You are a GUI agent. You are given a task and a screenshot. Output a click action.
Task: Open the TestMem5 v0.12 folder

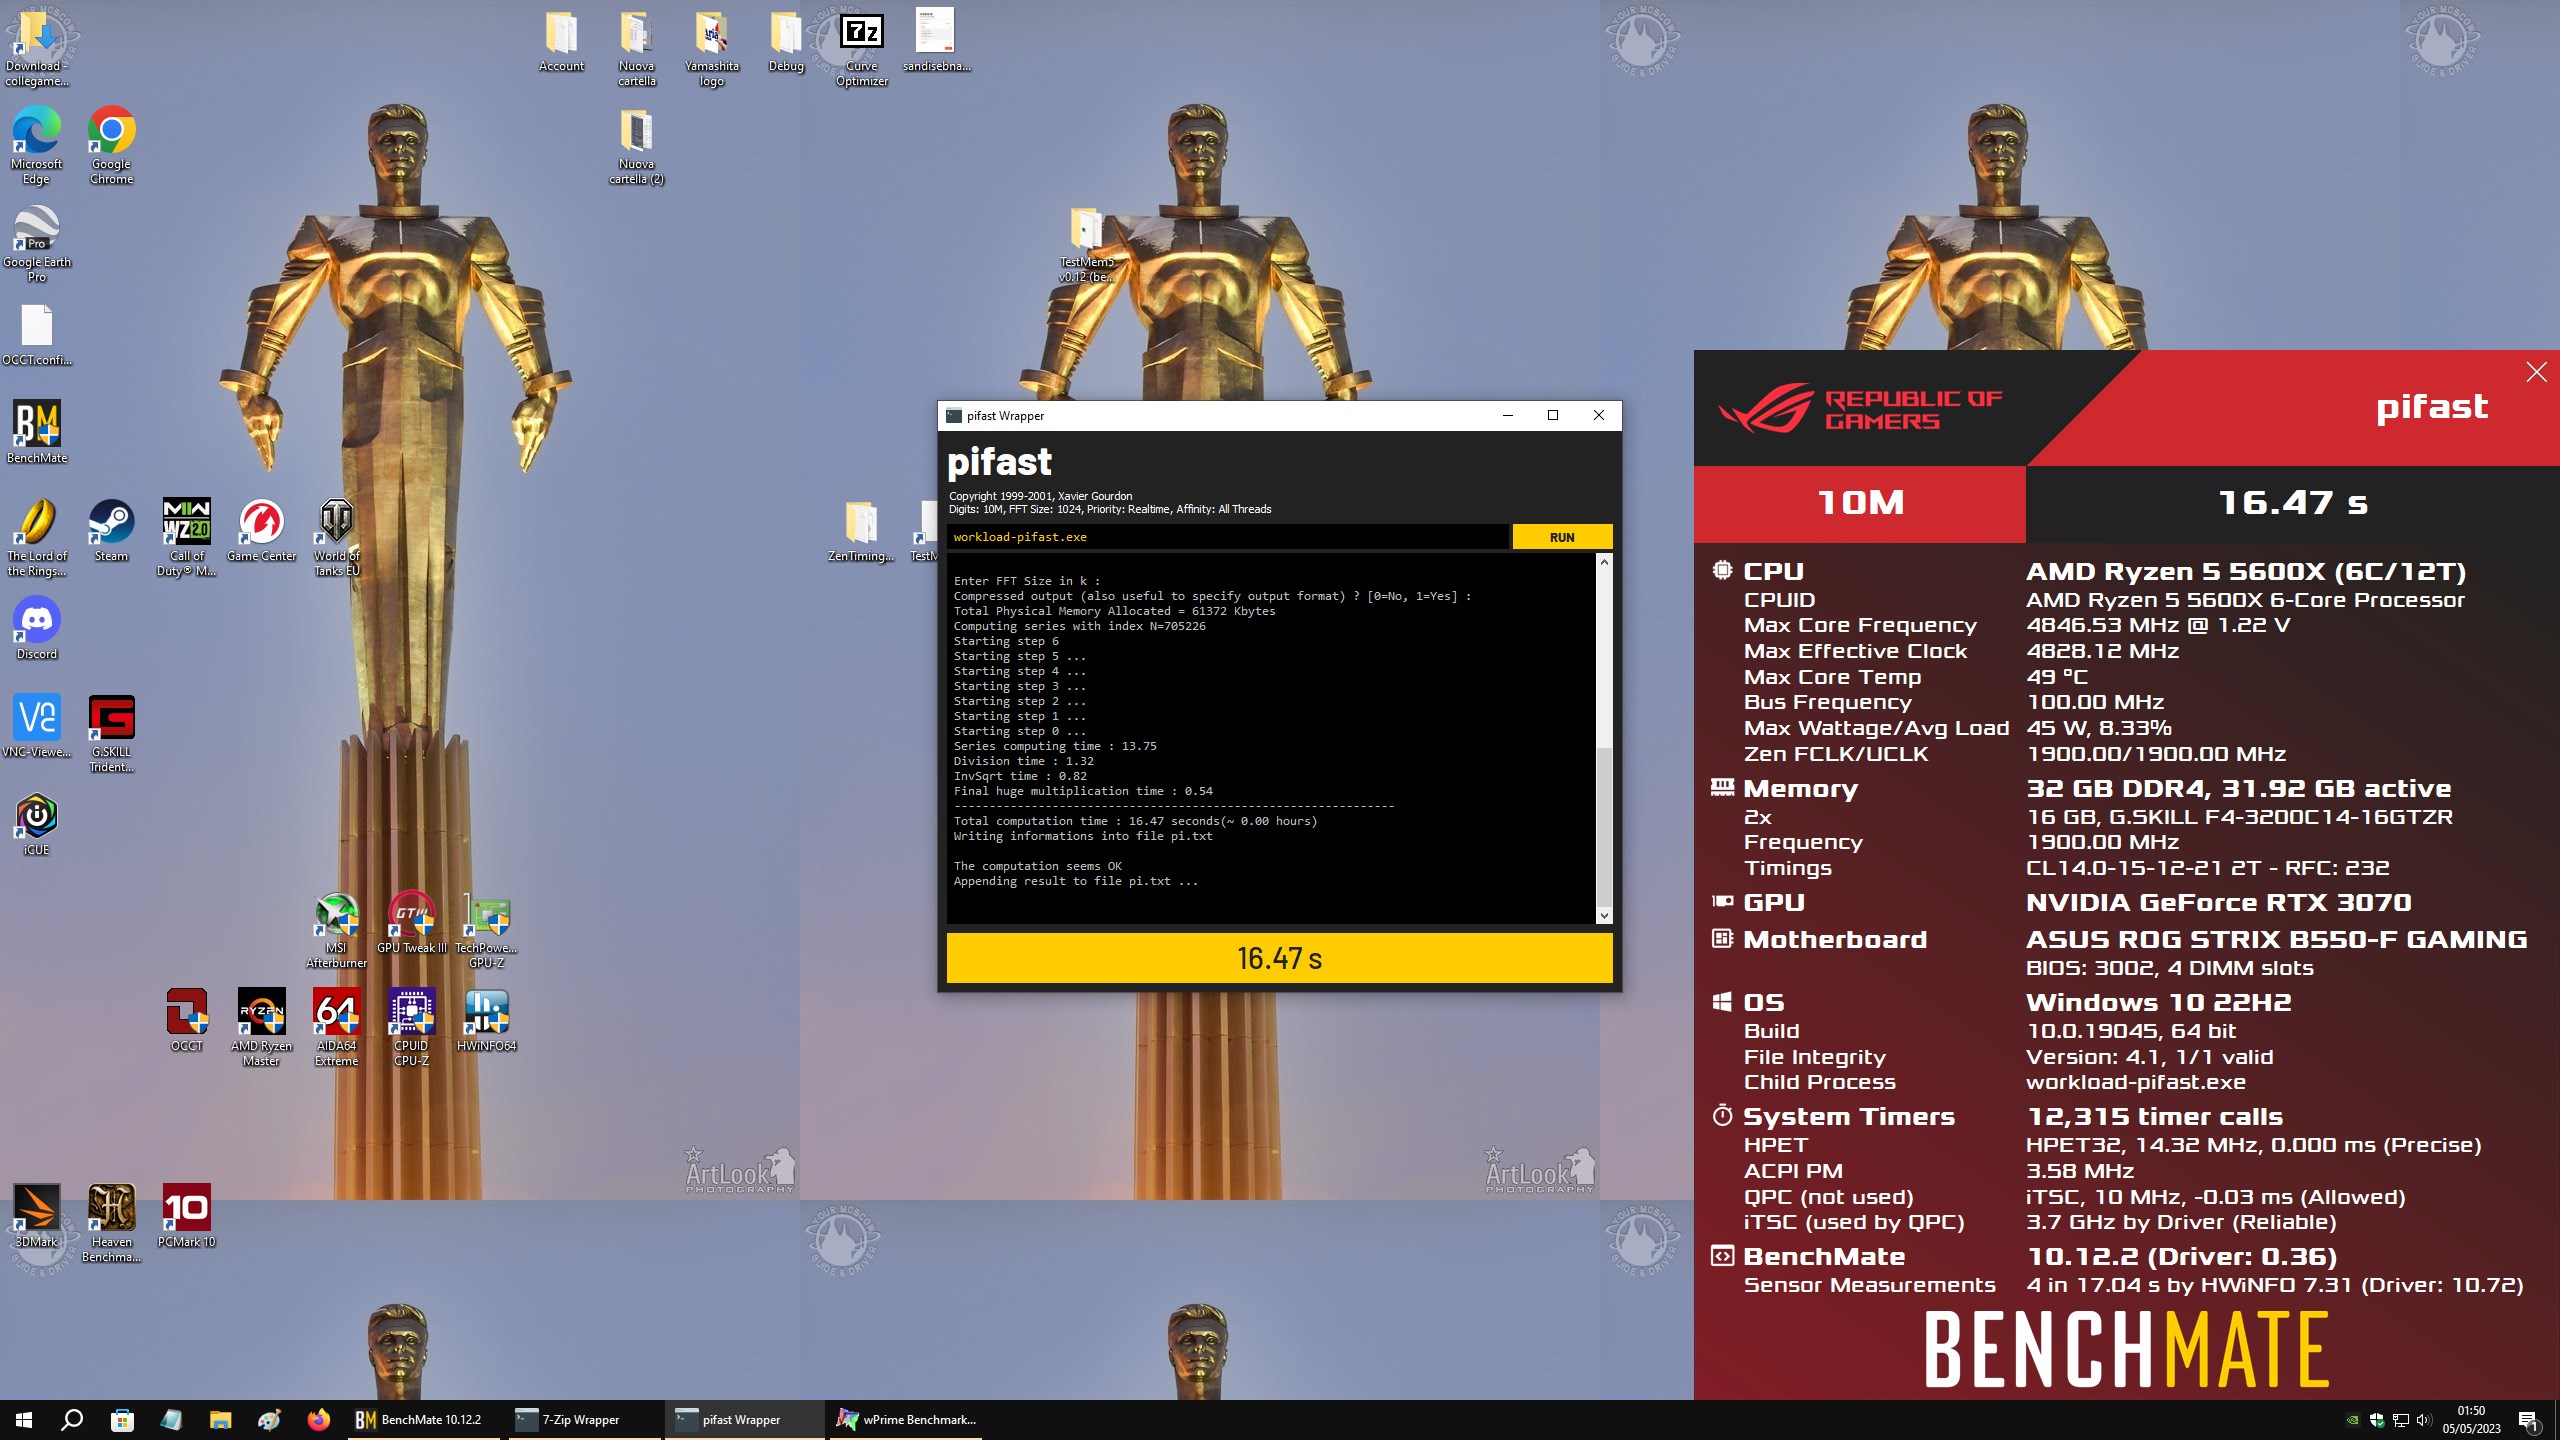(1087, 243)
